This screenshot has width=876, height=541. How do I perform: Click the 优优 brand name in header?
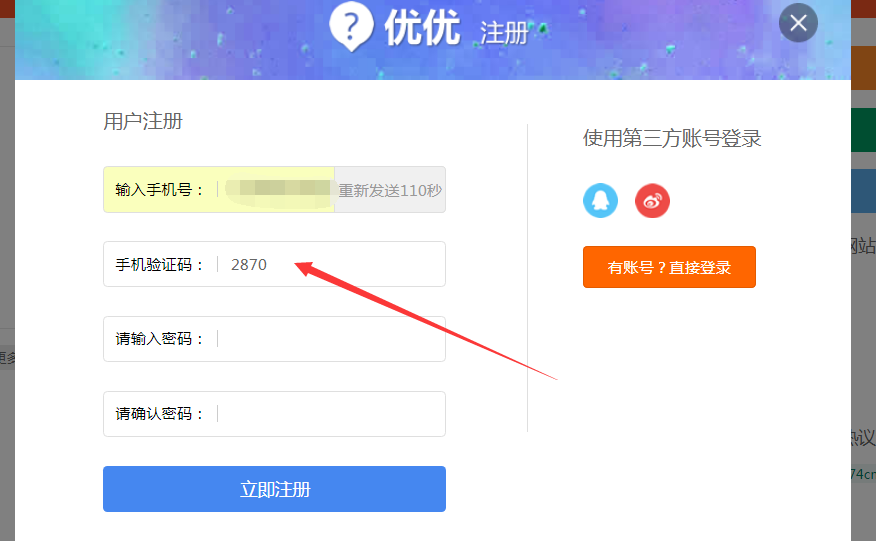tap(422, 28)
